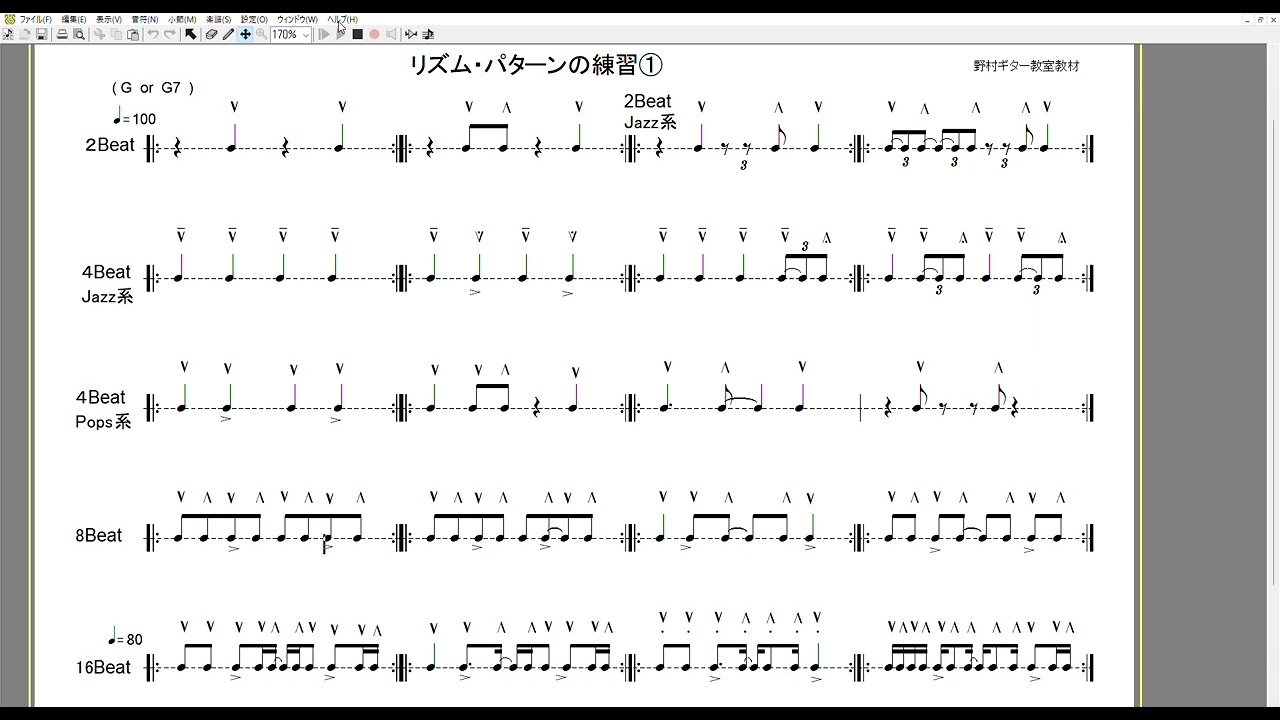Open the 音符(N) menu

click(x=145, y=19)
